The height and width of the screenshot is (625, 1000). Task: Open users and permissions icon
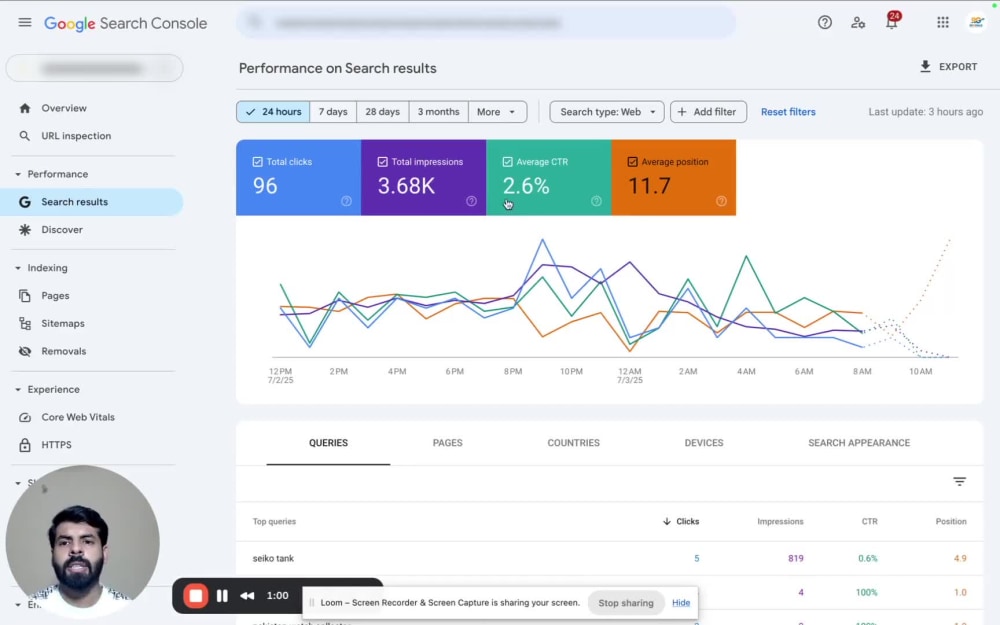(858, 23)
